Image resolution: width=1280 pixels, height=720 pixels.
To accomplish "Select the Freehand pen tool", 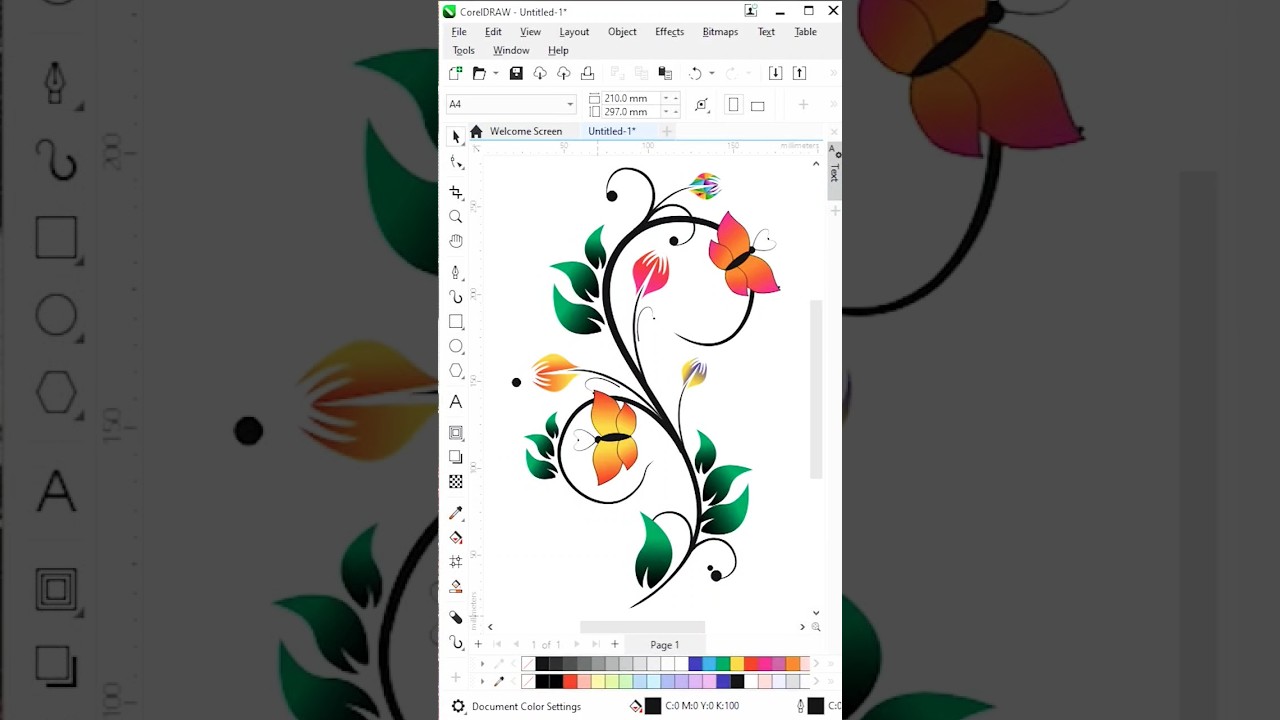I will 456,272.
